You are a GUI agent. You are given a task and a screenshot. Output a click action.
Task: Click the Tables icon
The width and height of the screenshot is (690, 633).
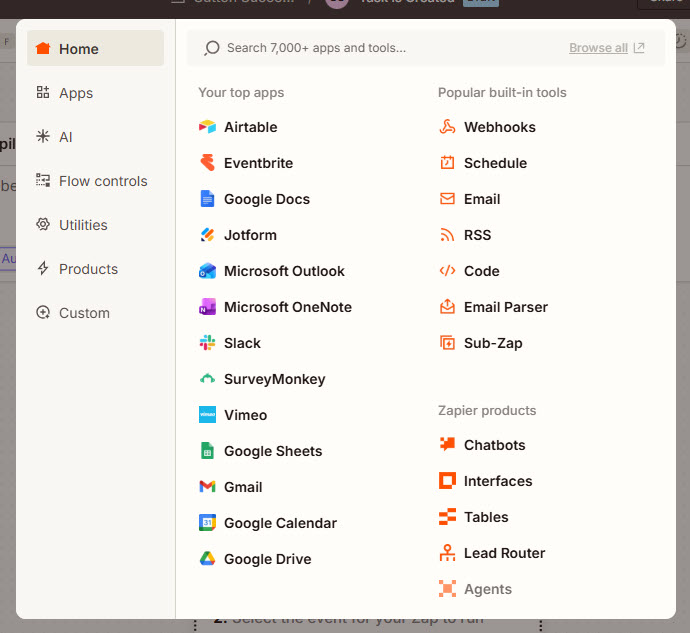pos(447,517)
